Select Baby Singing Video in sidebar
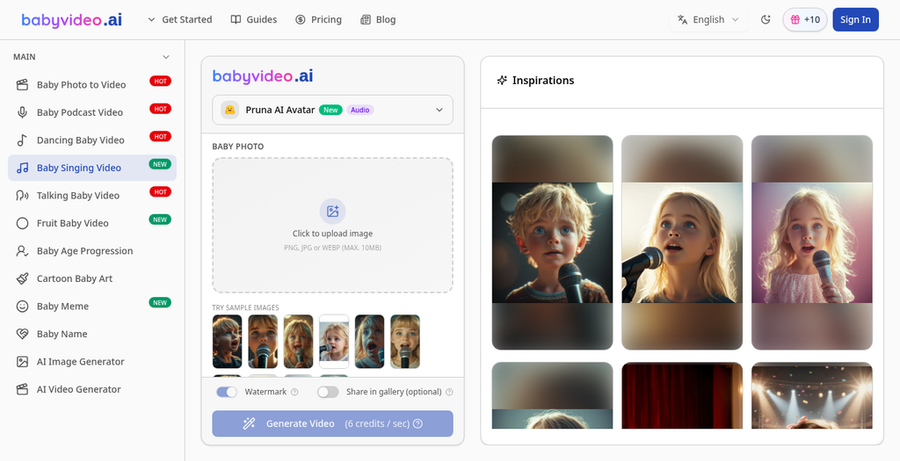 (x=92, y=168)
